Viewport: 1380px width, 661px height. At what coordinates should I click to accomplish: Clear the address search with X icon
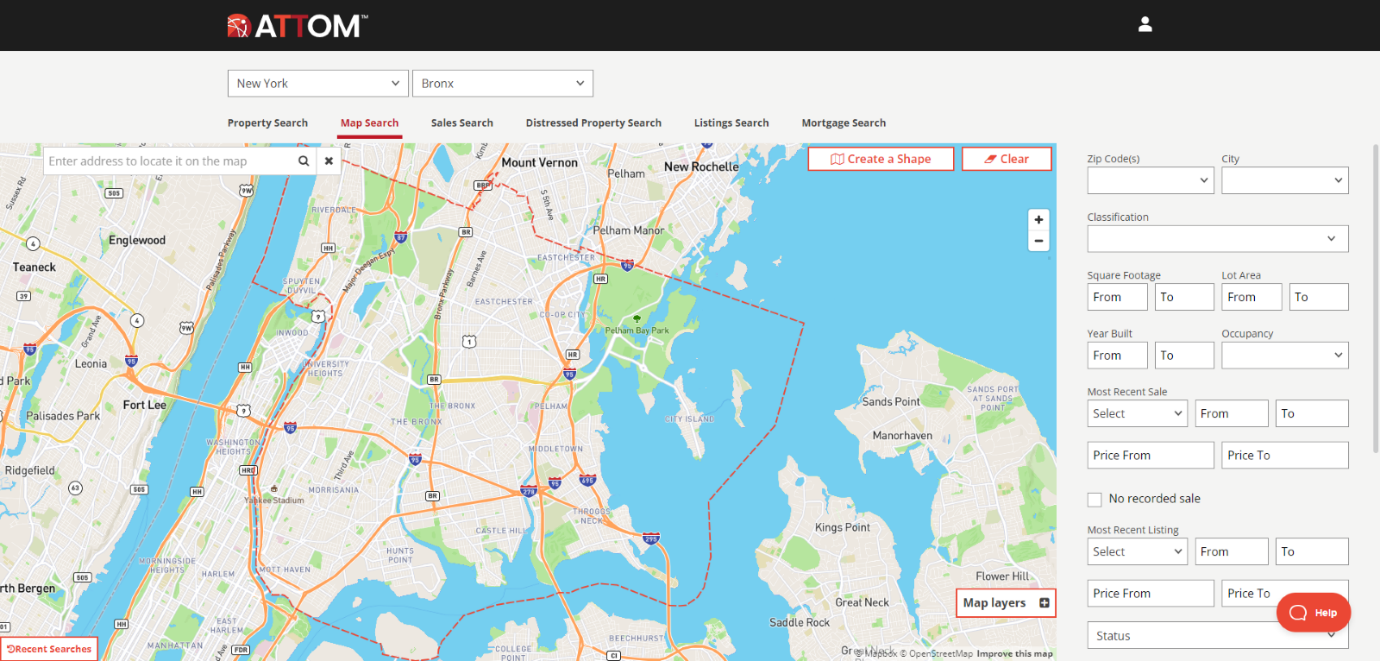click(329, 161)
